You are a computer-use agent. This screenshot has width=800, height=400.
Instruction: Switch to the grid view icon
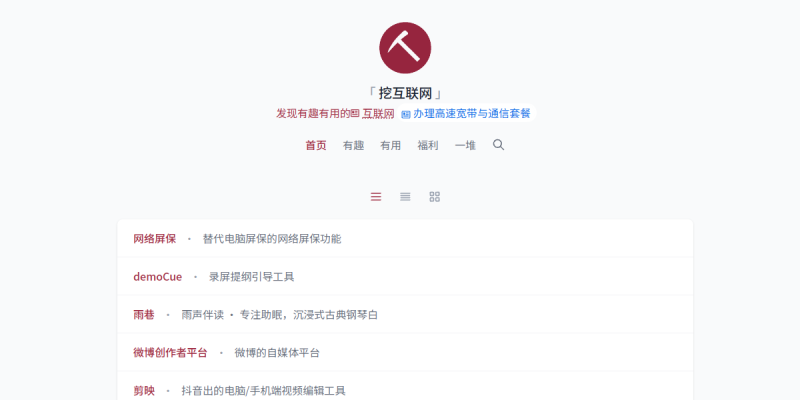[x=435, y=197]
